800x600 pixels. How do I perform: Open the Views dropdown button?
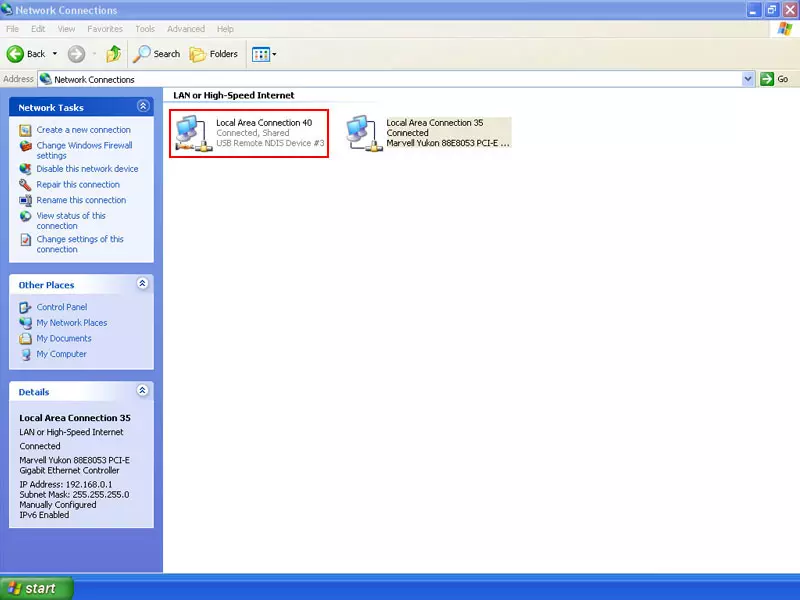tap(264, 54)
